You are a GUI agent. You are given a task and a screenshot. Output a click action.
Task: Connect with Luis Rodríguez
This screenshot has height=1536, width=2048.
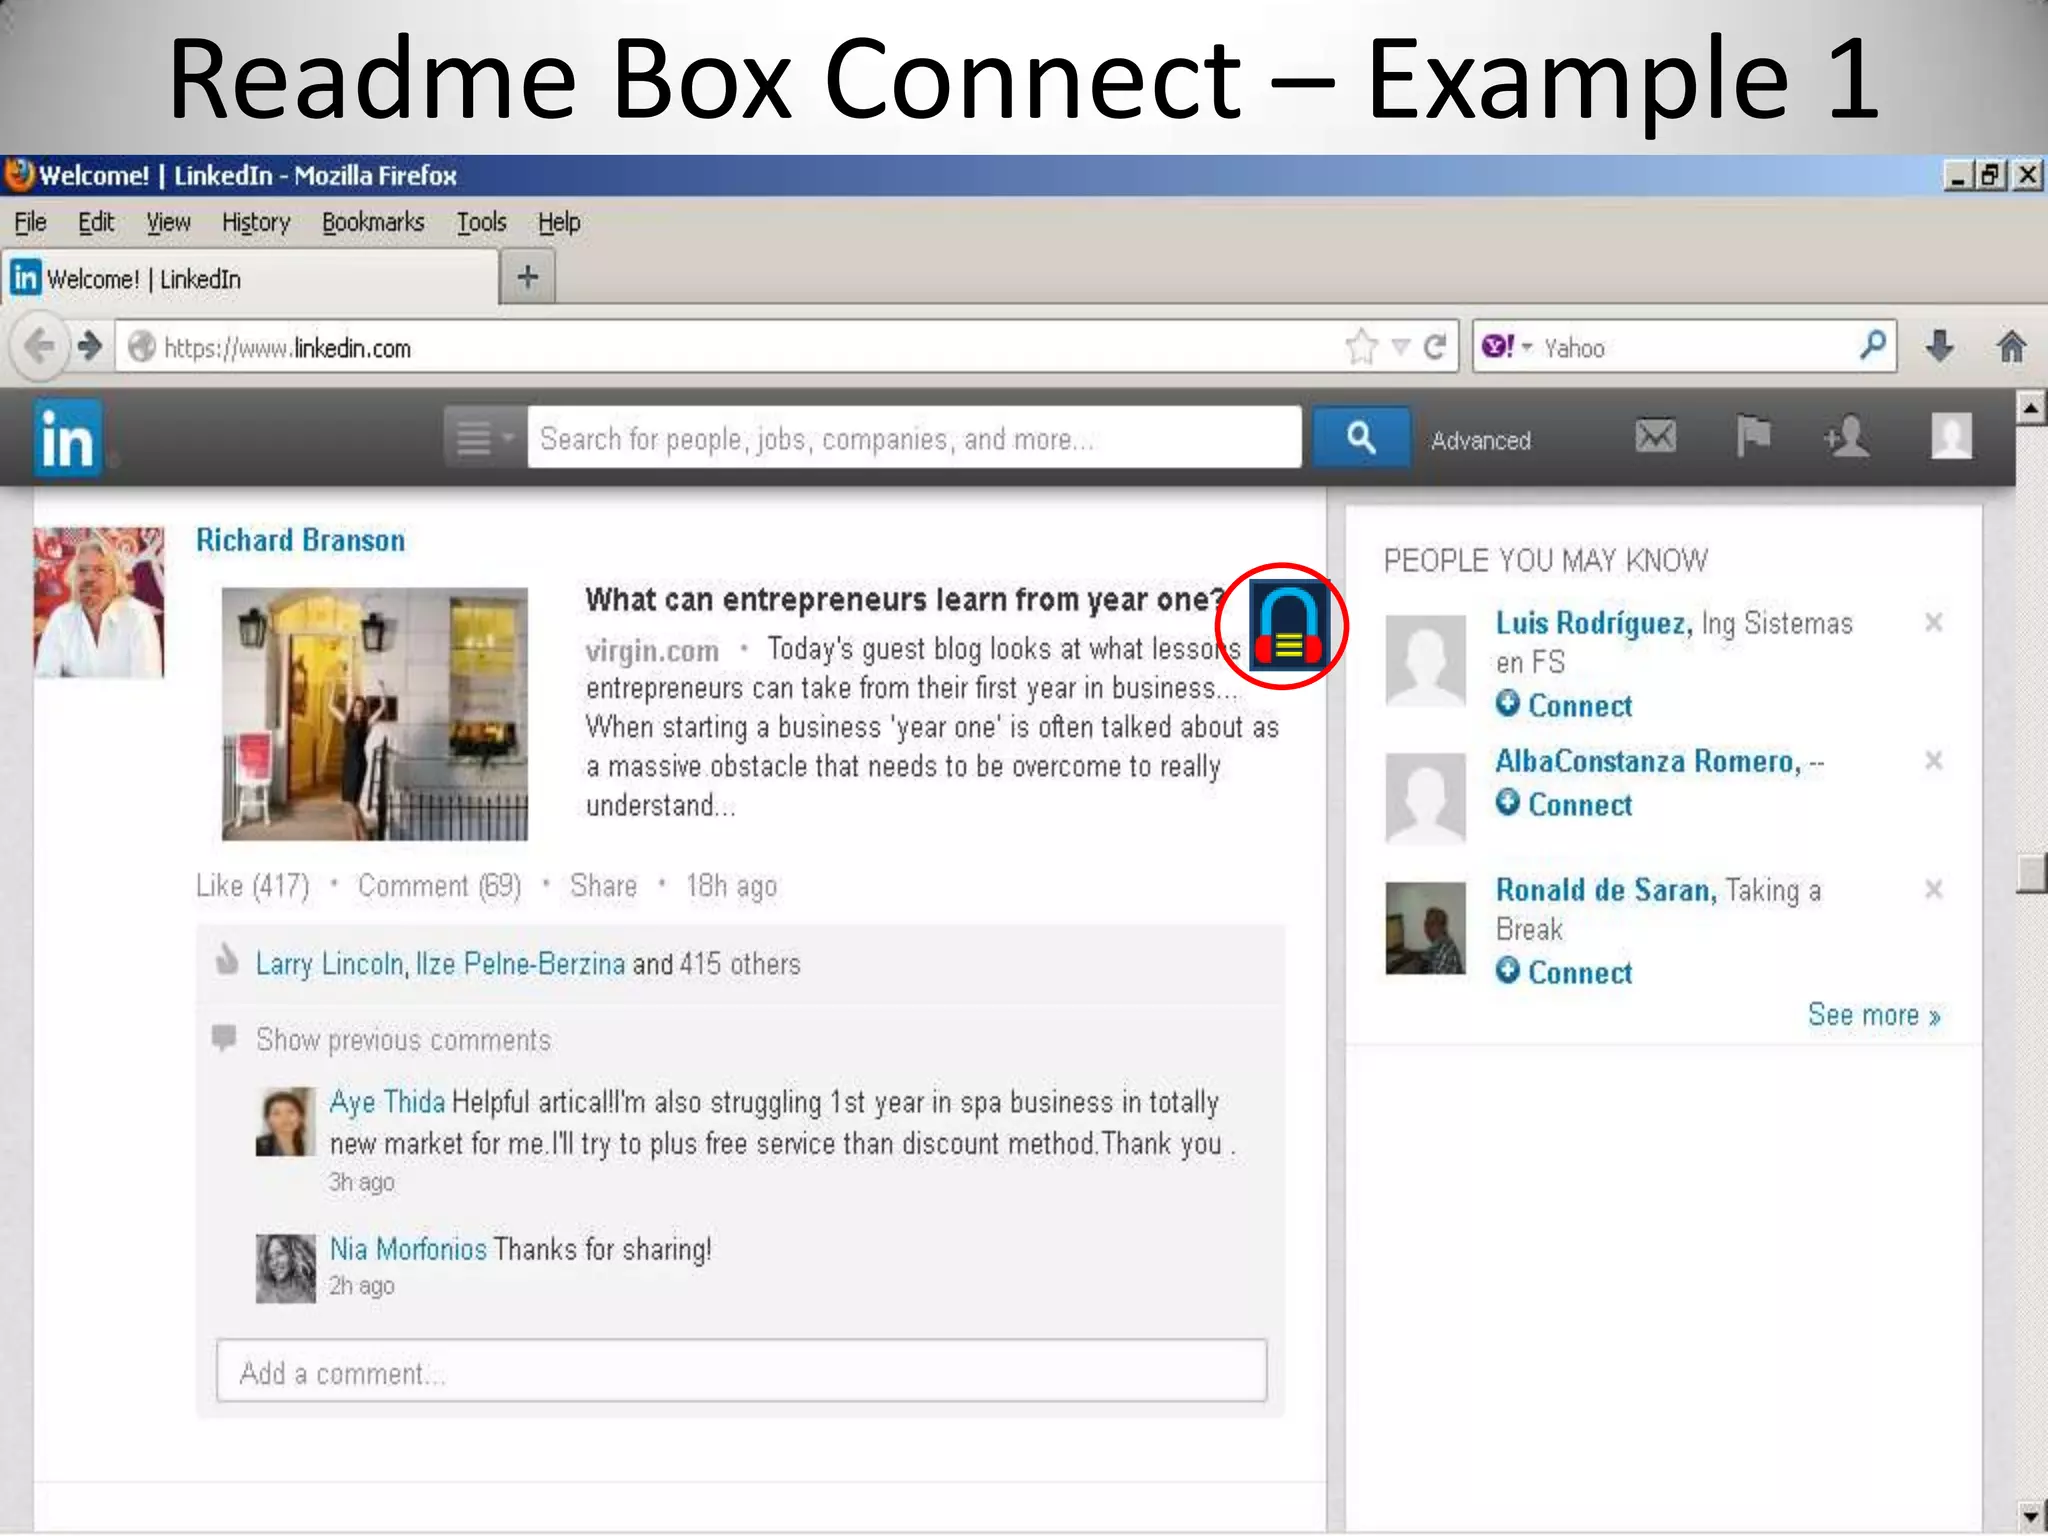click(1564, 705)
